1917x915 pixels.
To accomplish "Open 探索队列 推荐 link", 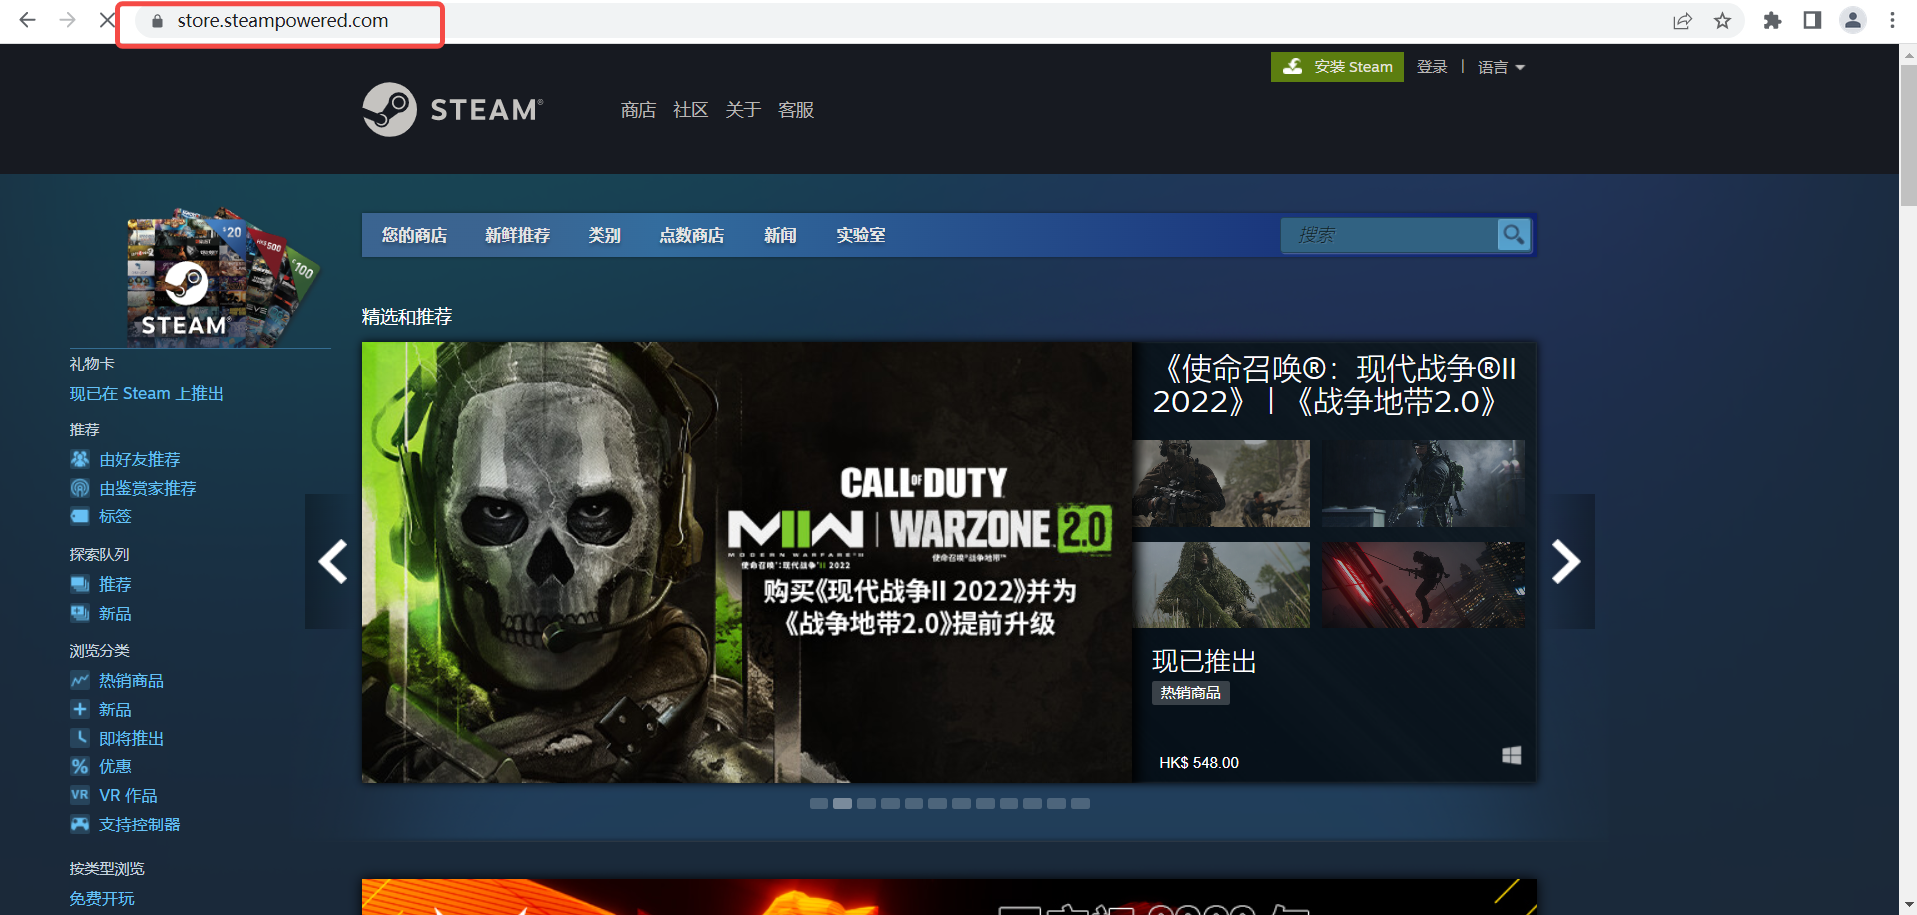I will [x=115, y=584].
